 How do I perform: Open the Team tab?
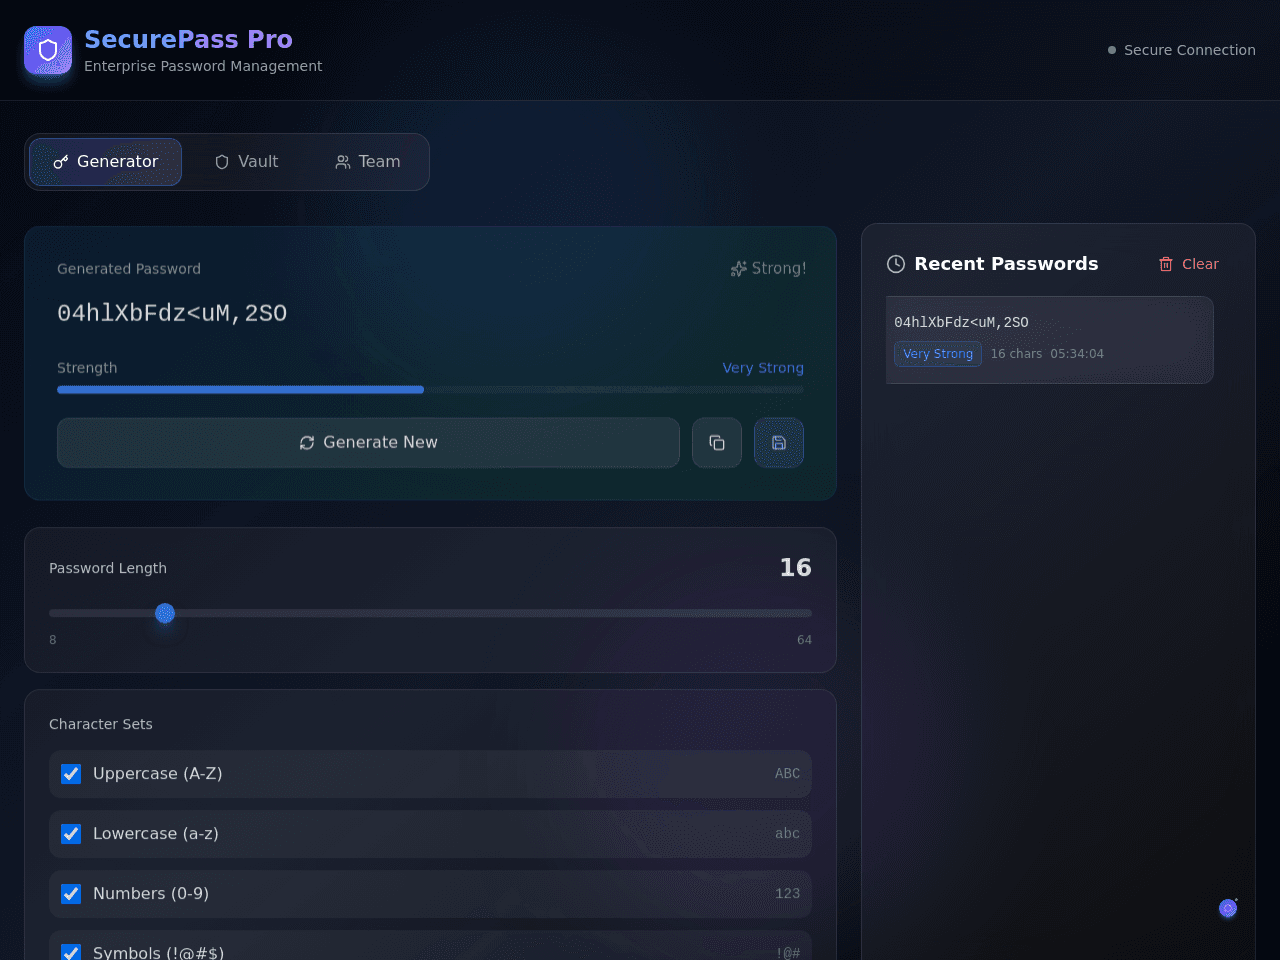coord(367,162)
